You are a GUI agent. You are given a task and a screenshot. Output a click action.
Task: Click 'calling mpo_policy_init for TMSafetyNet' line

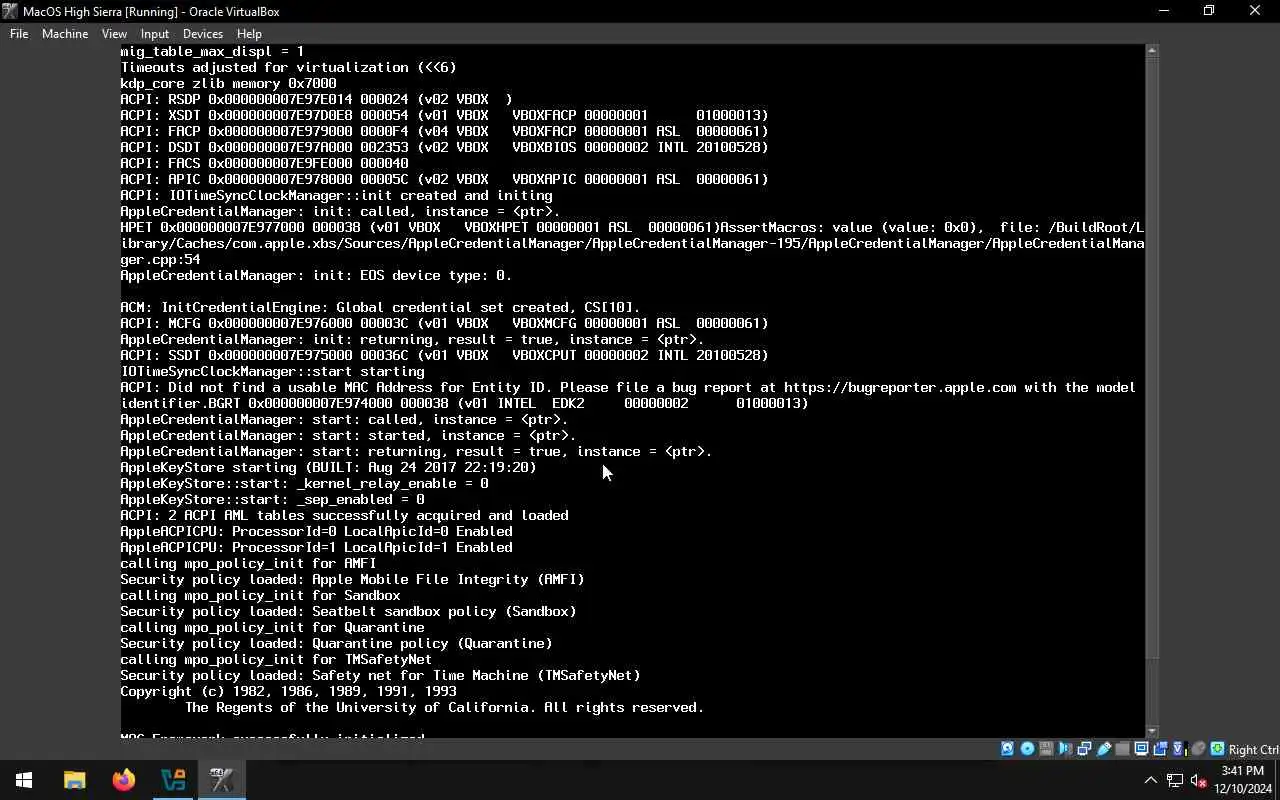tap(276, 659)
